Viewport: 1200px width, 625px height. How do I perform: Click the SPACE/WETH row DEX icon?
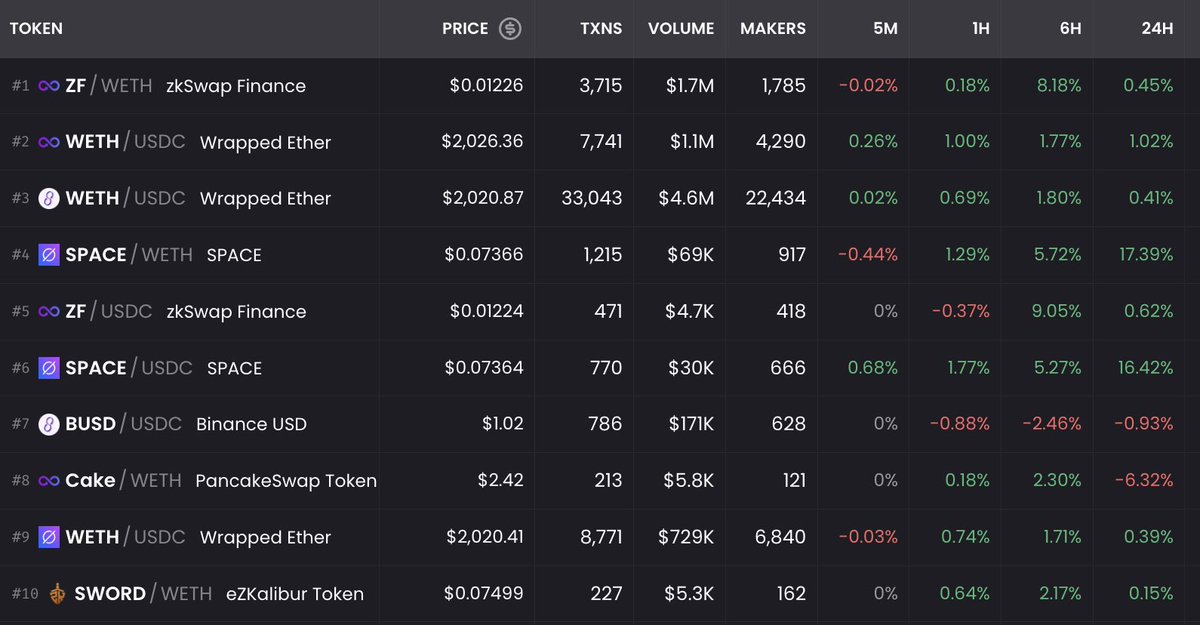click(x=49, y=255)
